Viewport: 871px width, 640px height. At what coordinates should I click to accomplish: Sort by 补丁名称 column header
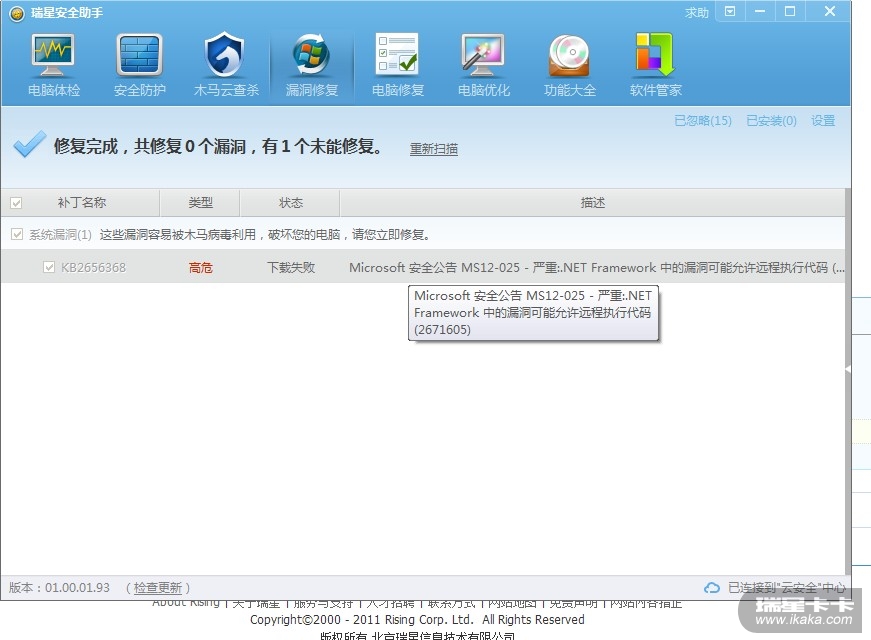pyautogui.click(x=82, y=203)
